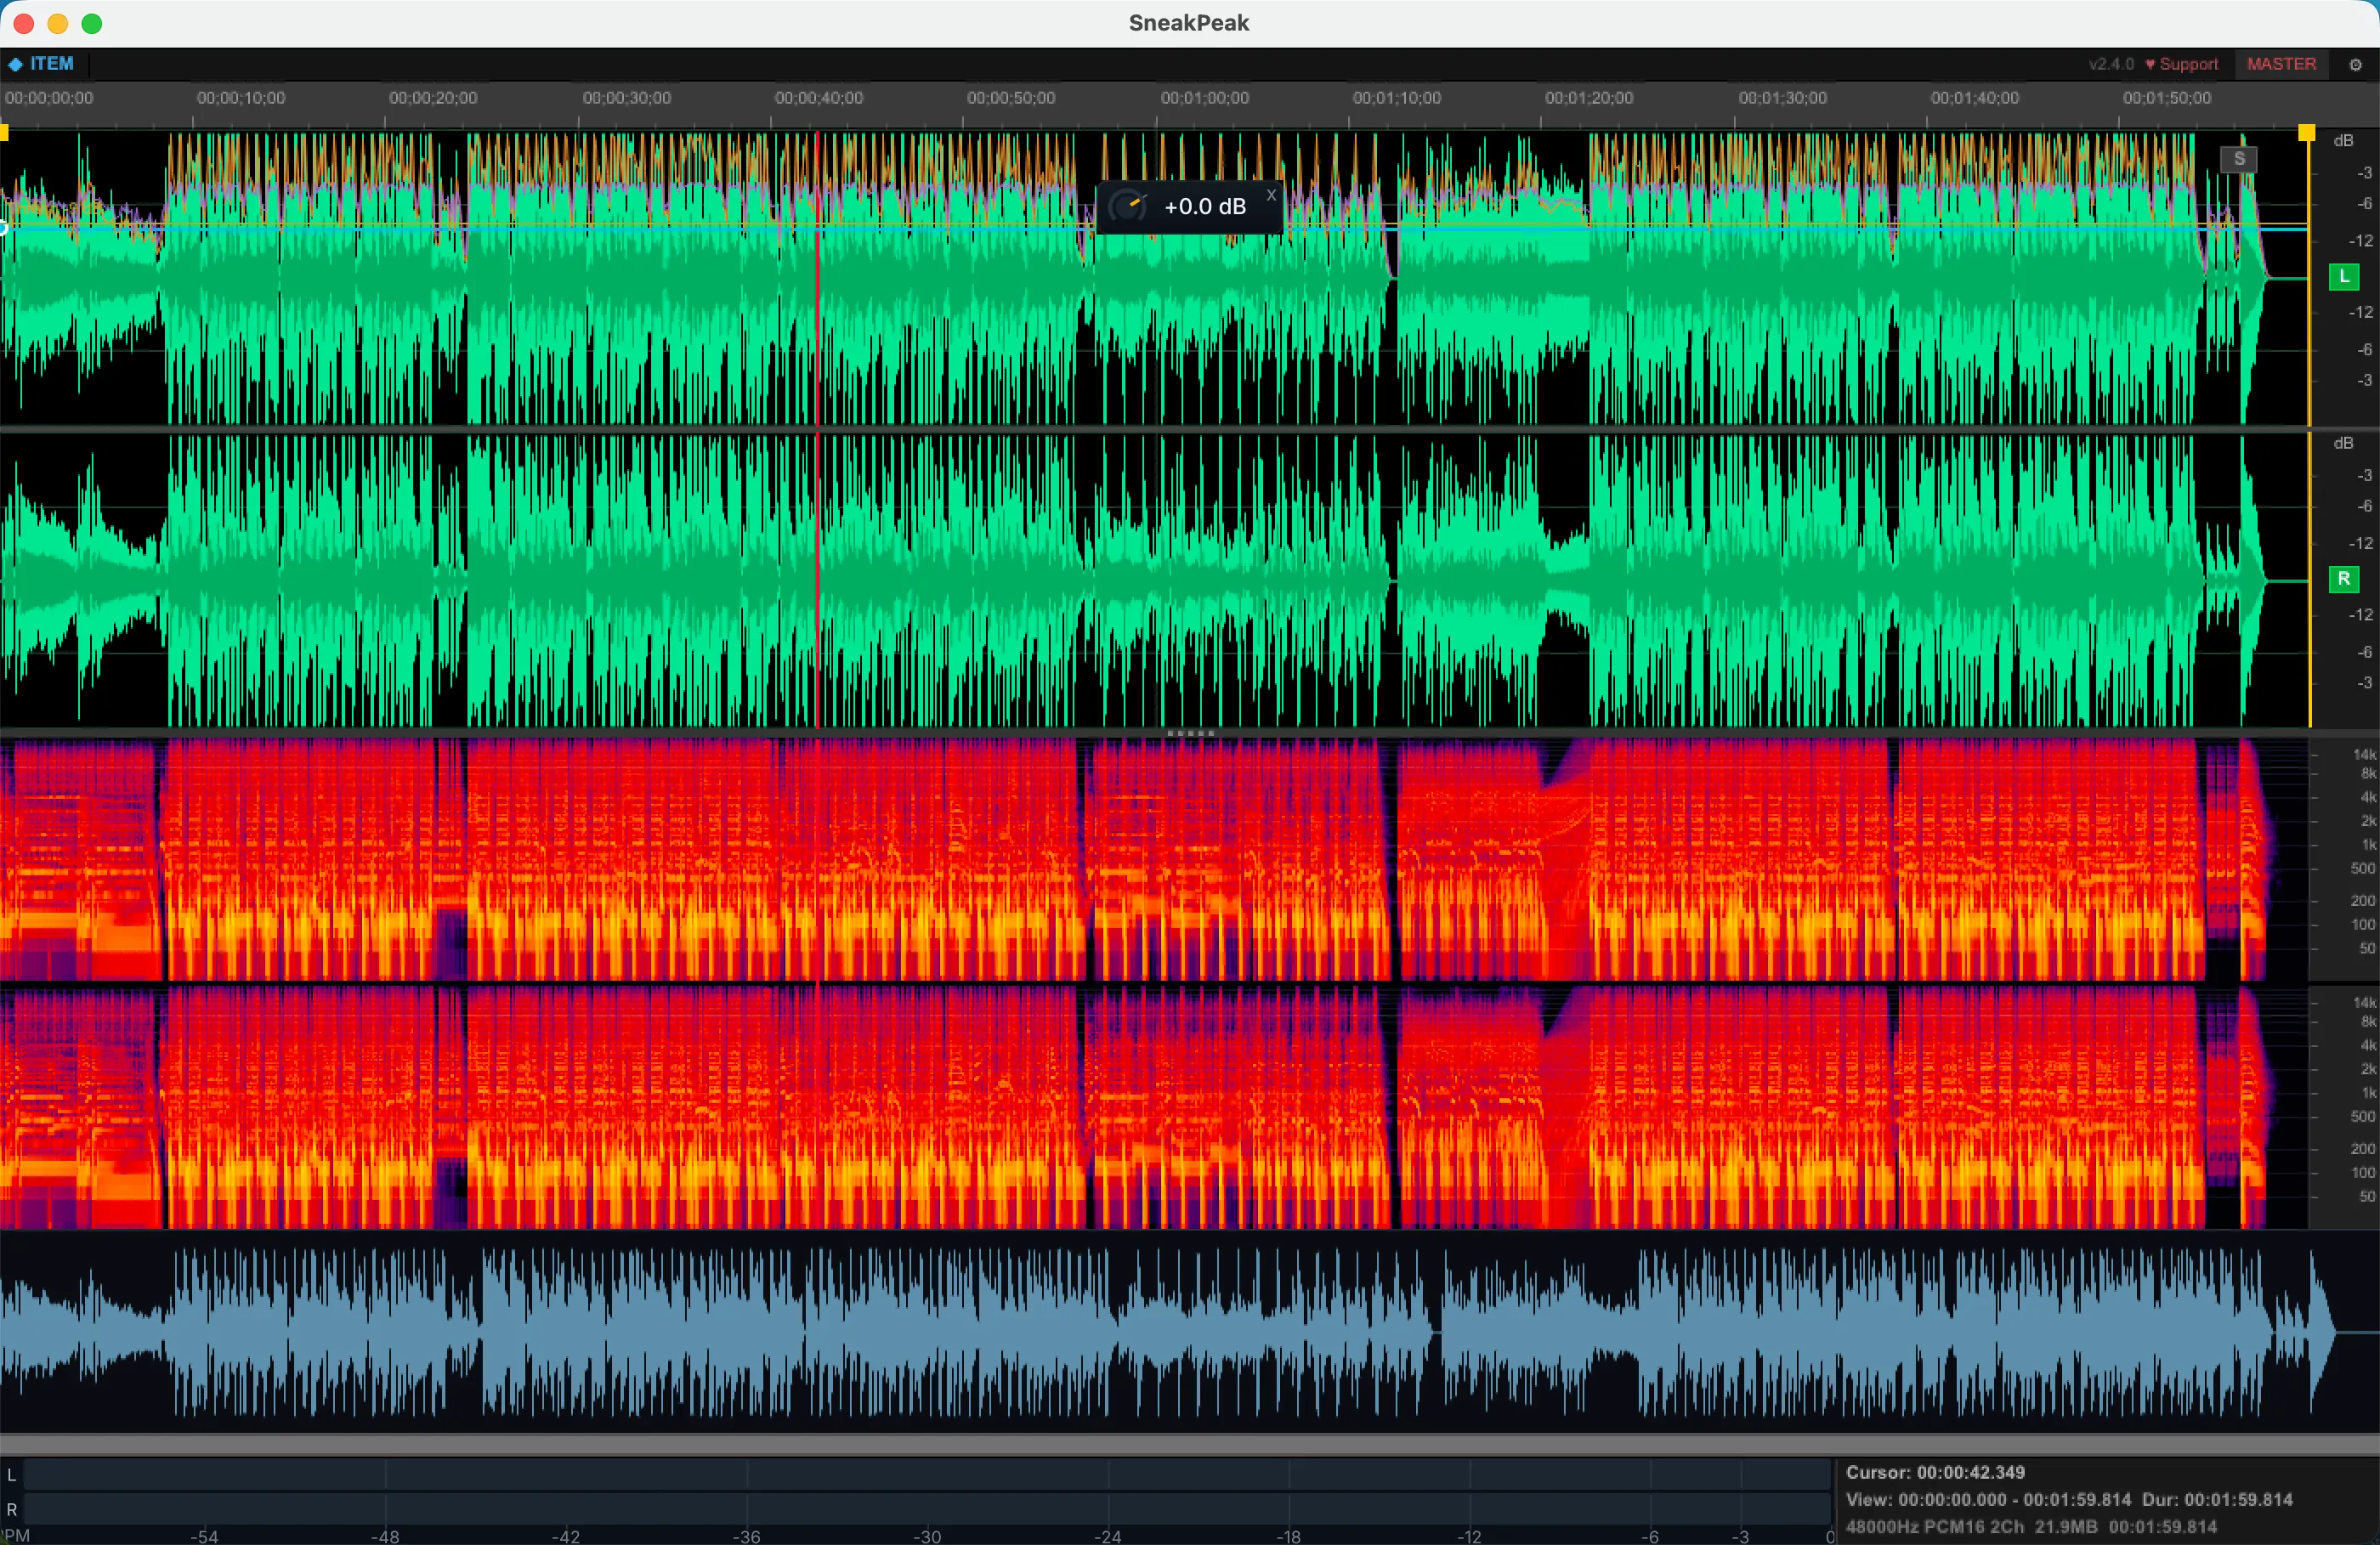This screenshot has height=1545, width=2380.
Task: Click the blue diamond ITEM icon
Action: click(16, 64)
